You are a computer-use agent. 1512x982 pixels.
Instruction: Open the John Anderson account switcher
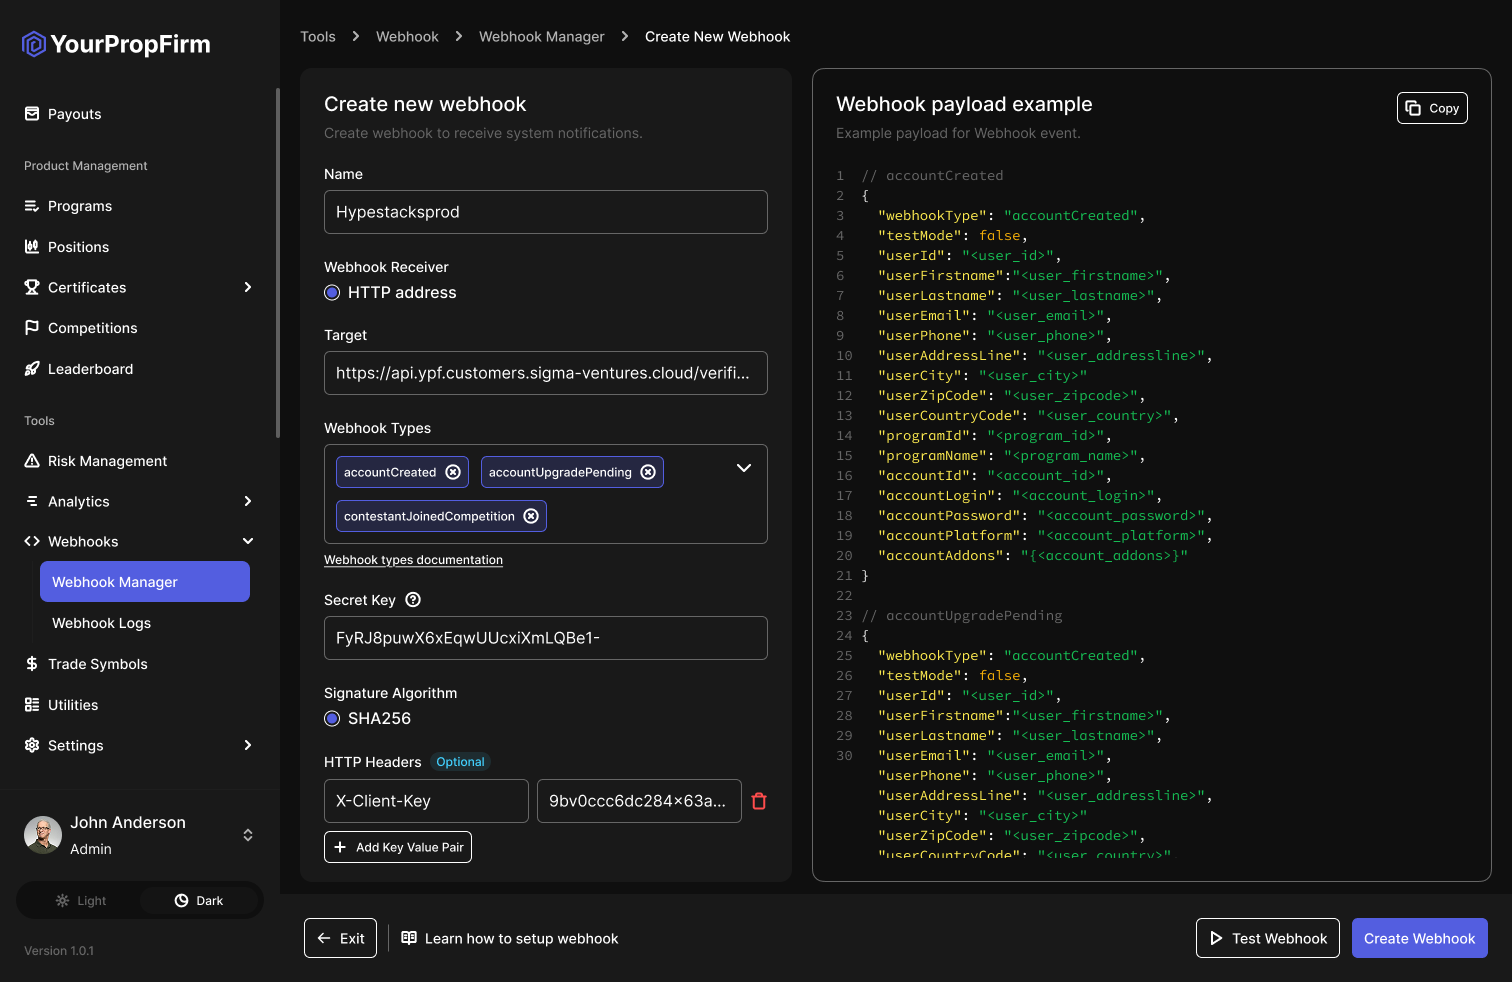(x=247, y=835)
